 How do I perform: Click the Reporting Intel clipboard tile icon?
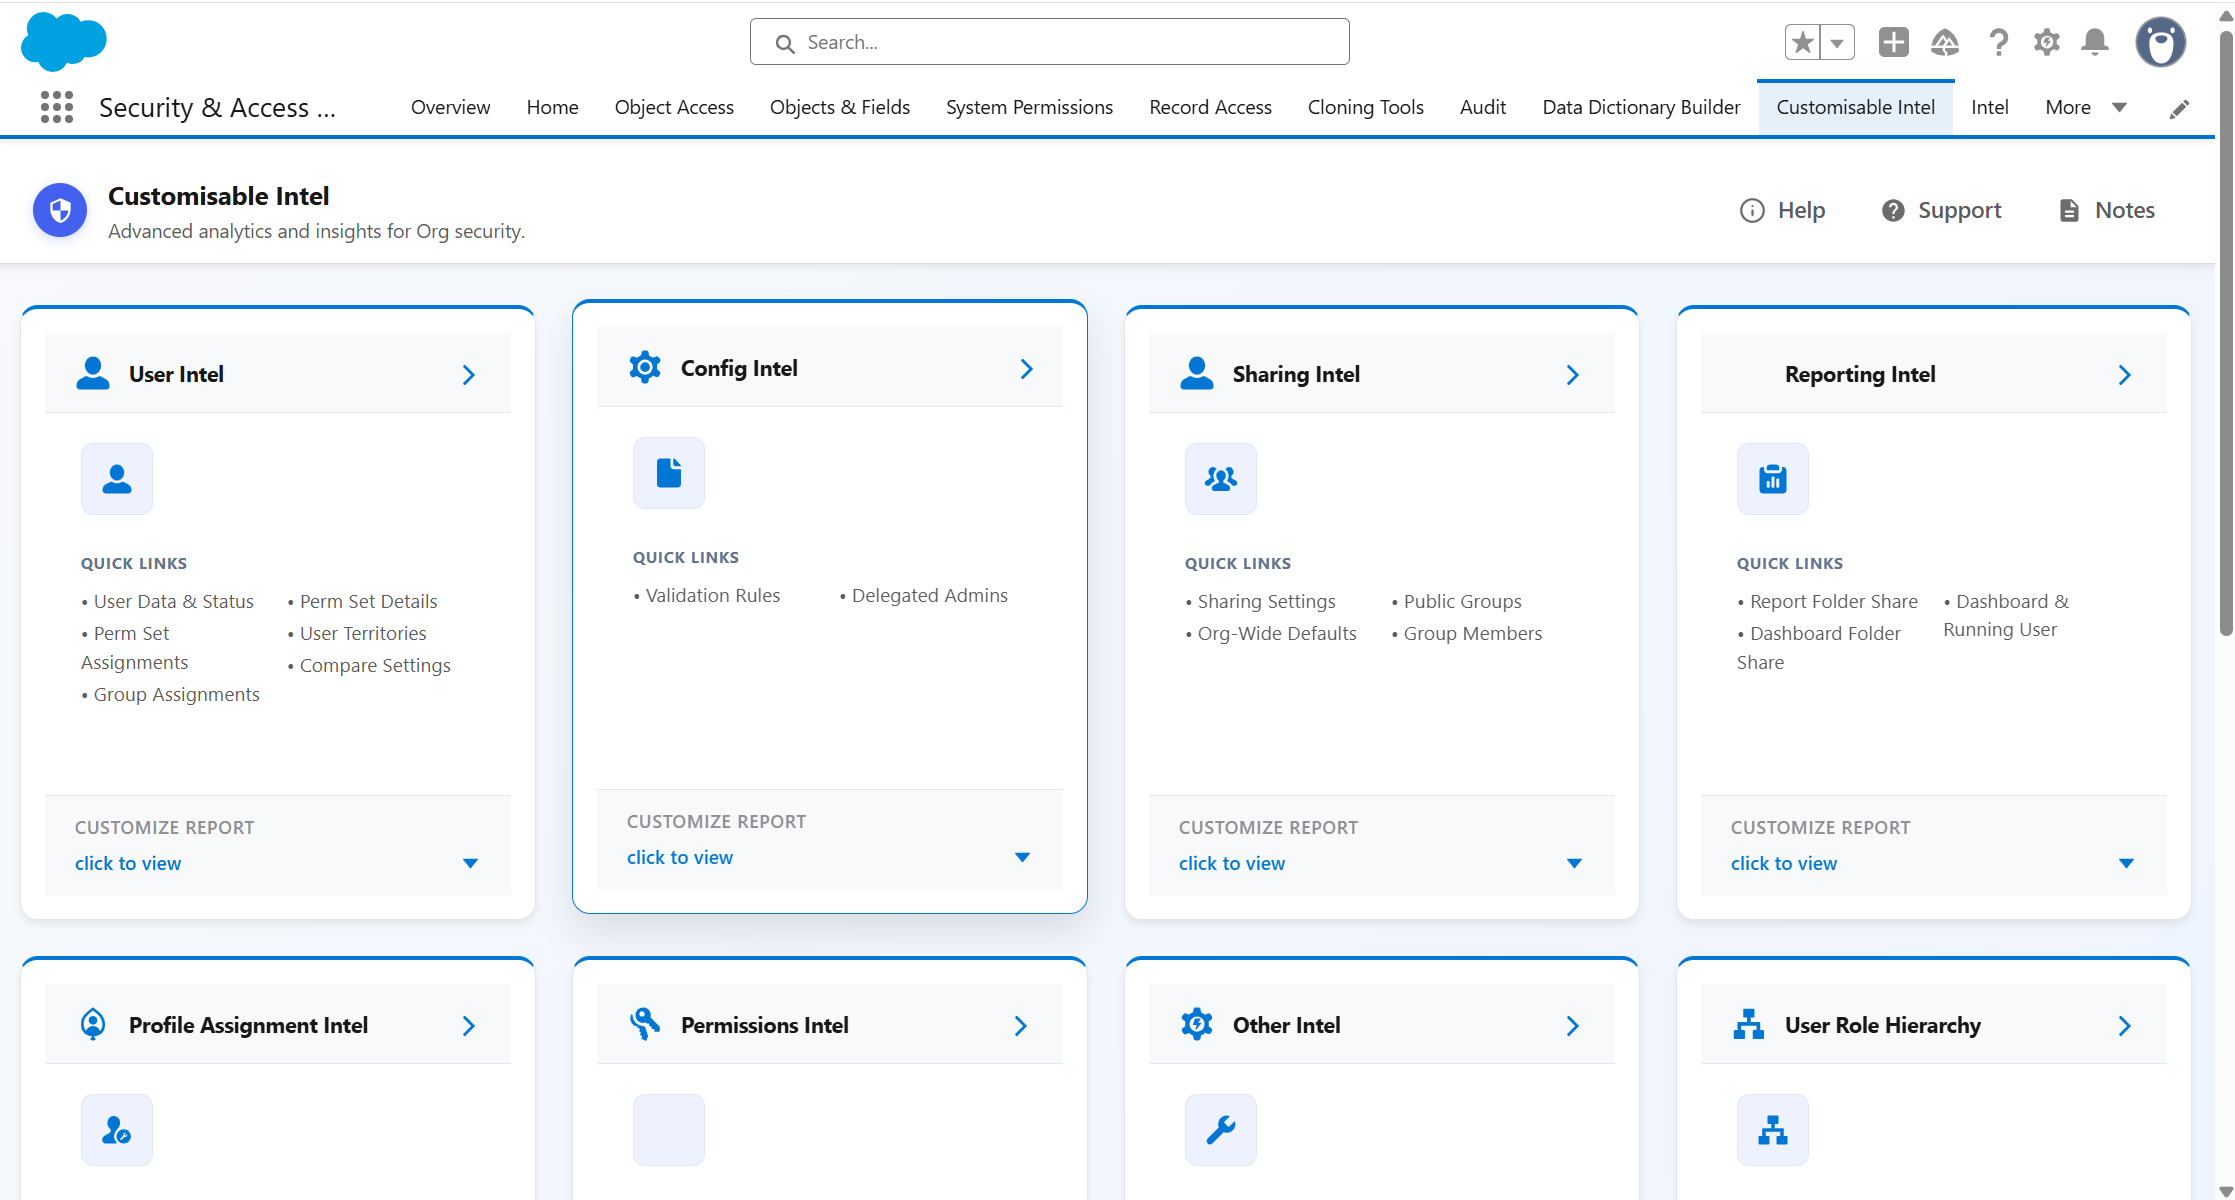point(1773,479)
